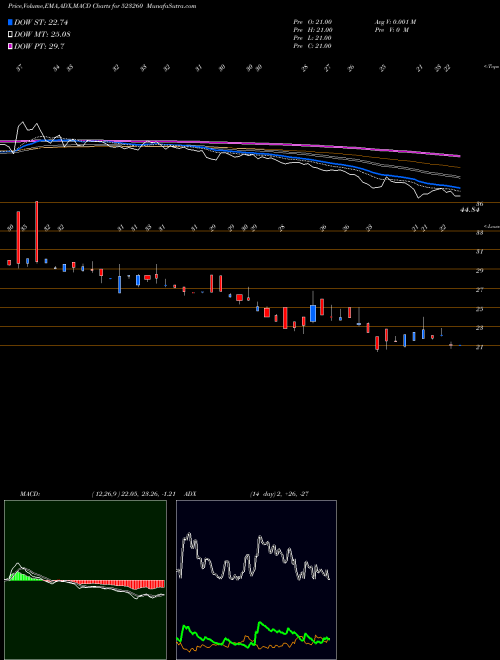500x660 pixels.
Task: Click the white DOW MT legend swatch
Action: pyautogui.click(x=10, y=34)
